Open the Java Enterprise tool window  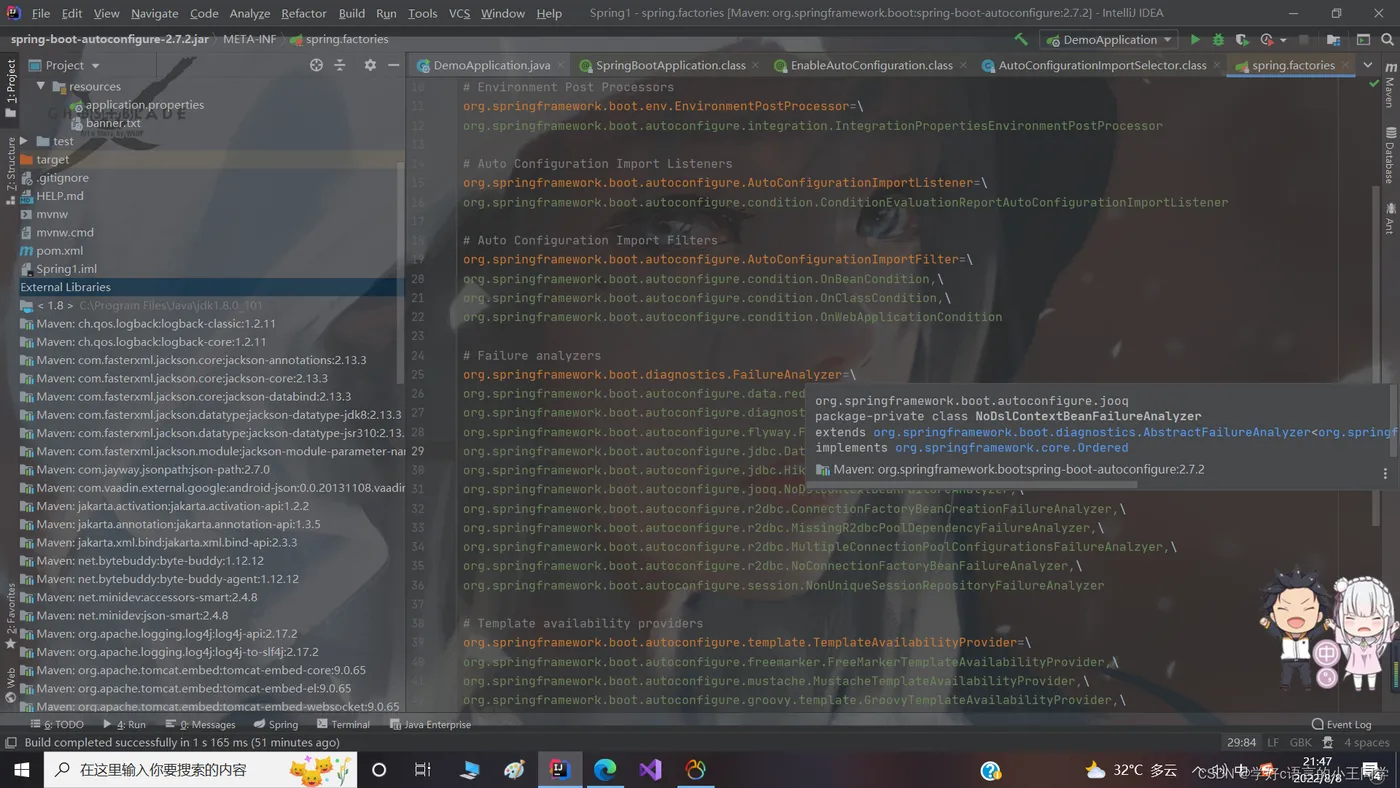tap(430, 724)
